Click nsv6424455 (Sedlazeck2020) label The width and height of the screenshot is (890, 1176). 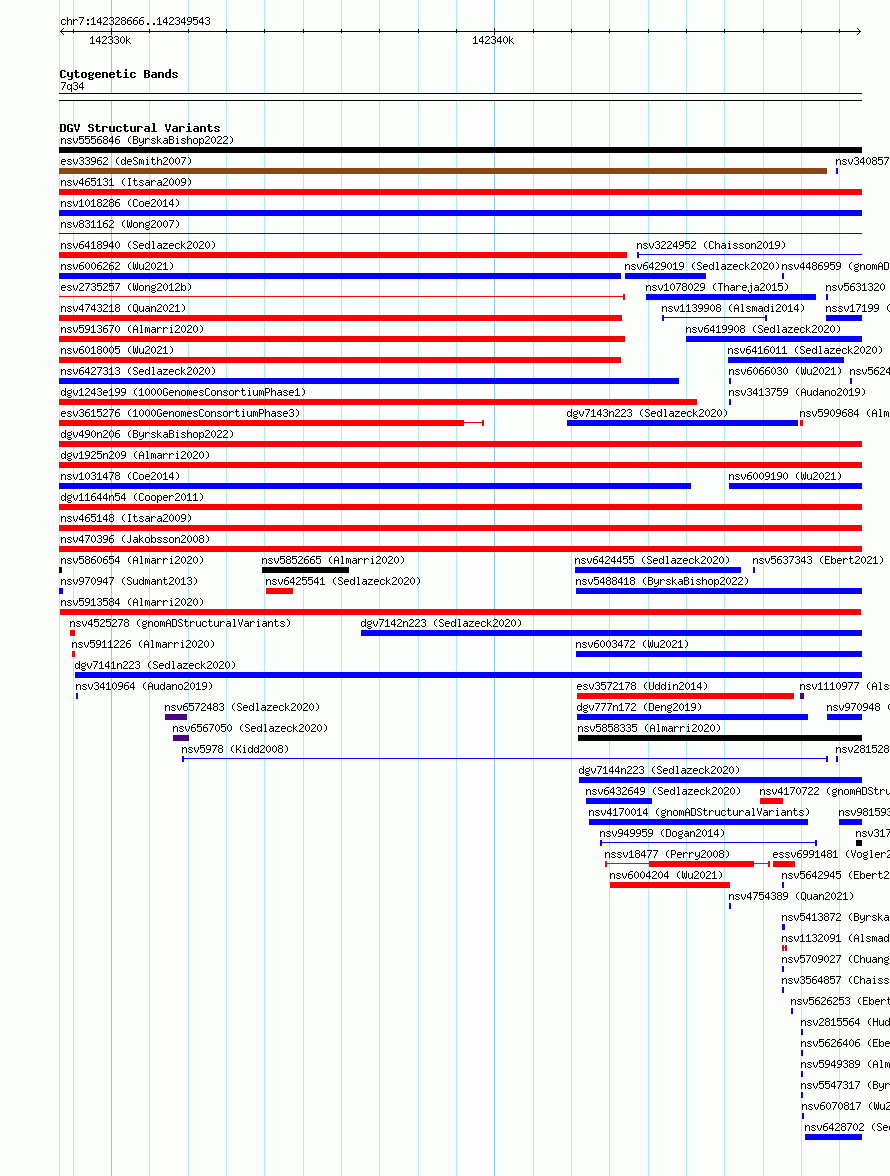652,560
